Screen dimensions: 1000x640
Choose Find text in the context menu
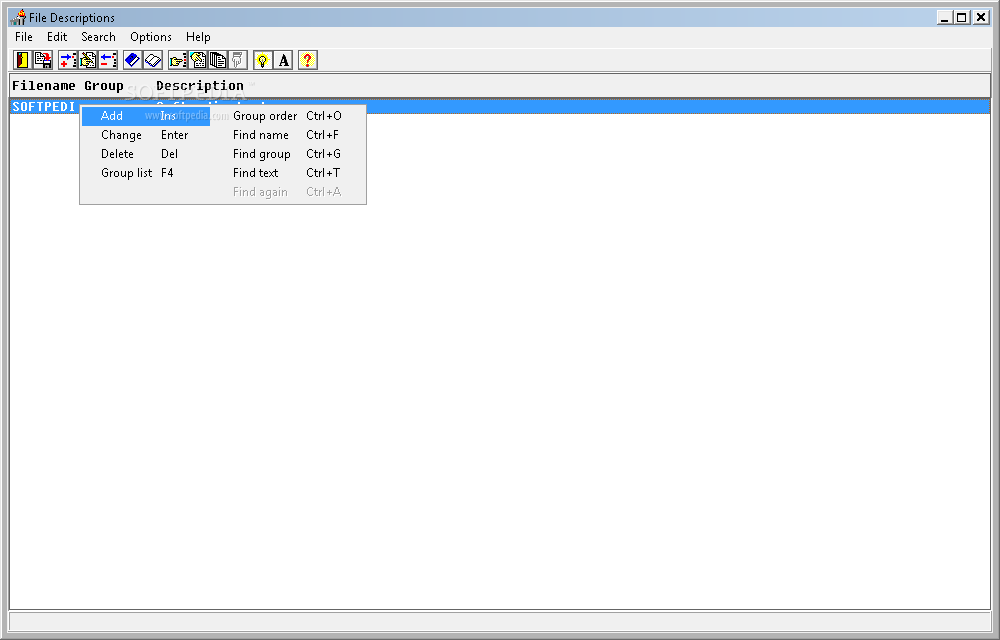[x=287, y=173]
